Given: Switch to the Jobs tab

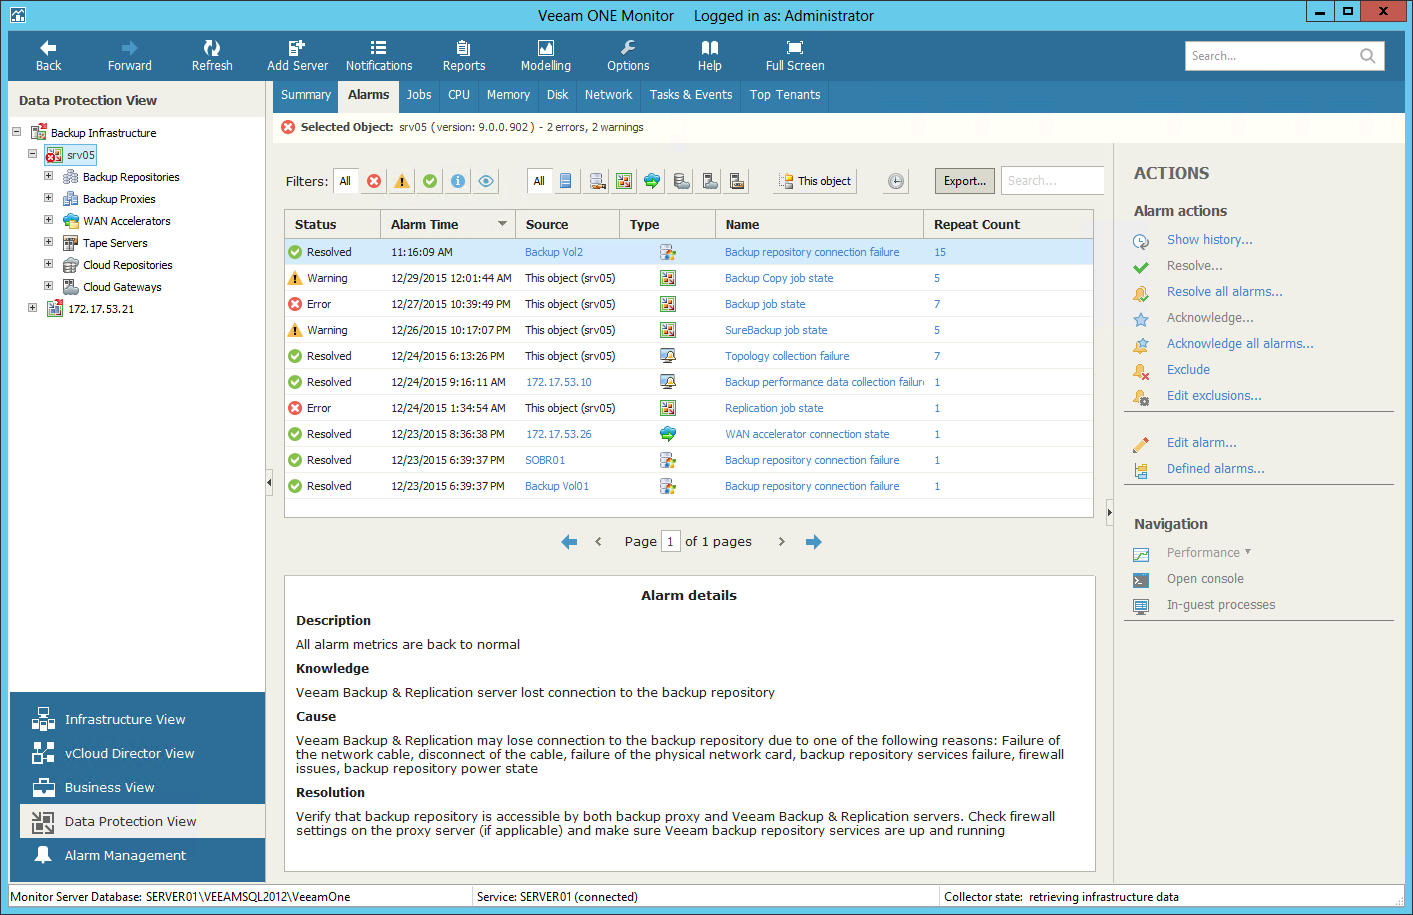Looking at the screenshot, I should (x=419, y=95).
